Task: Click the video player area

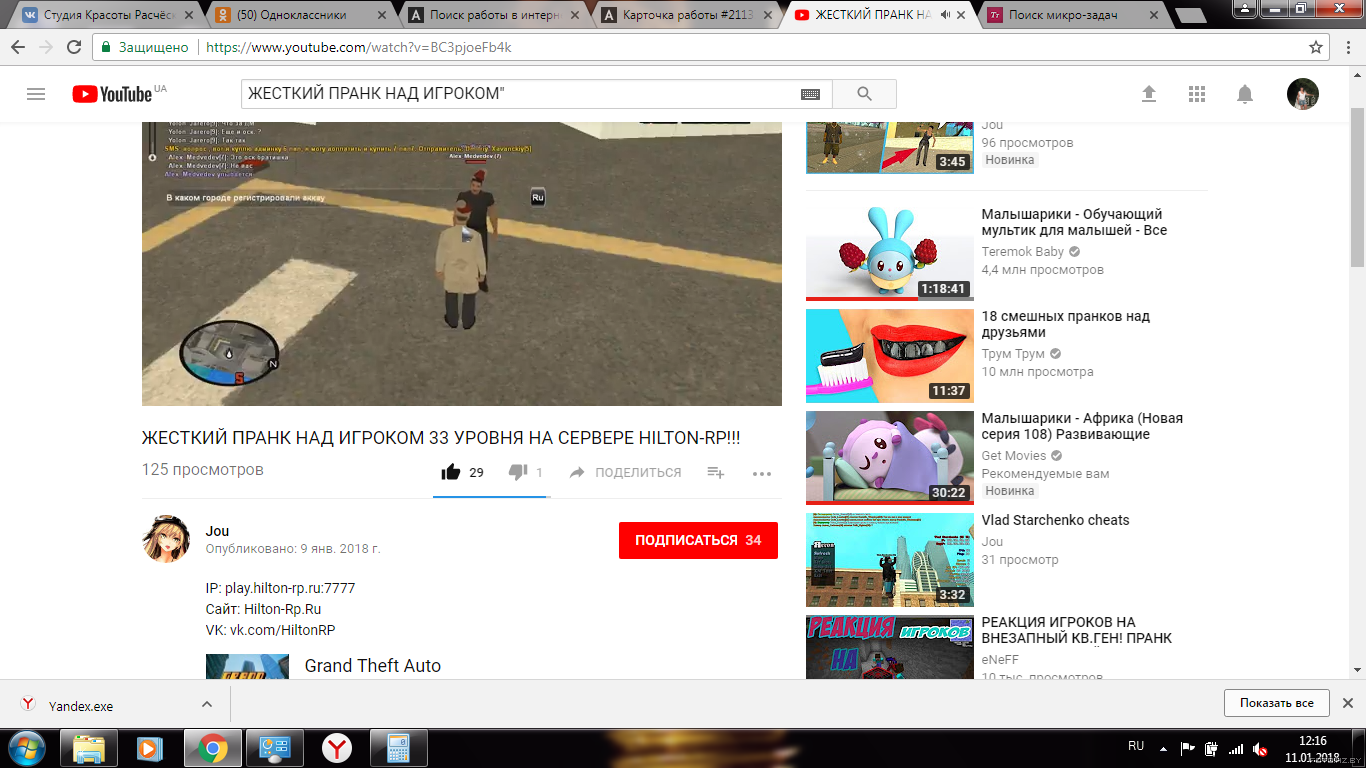Action: point(461,264)
